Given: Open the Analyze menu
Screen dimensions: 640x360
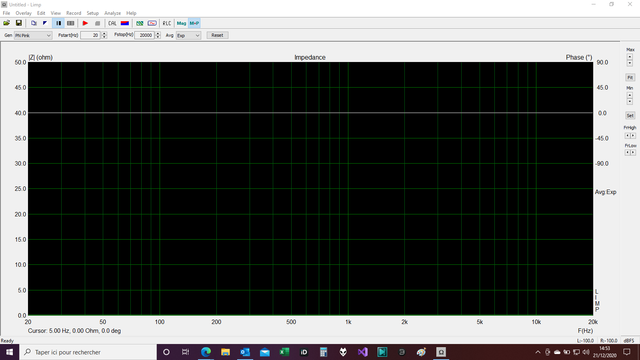Looking at the screenshot, I should point(112,13).
